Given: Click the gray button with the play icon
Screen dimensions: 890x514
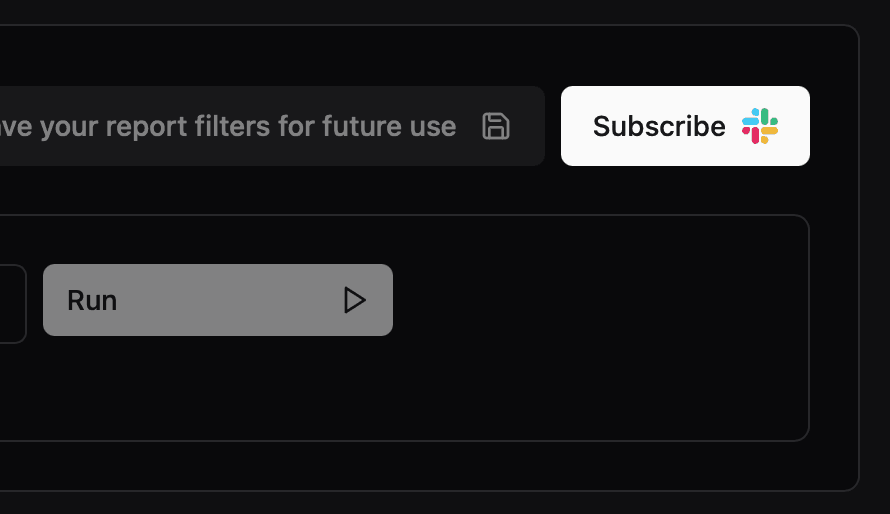Looking at the screenshot, I should [218, 300].
